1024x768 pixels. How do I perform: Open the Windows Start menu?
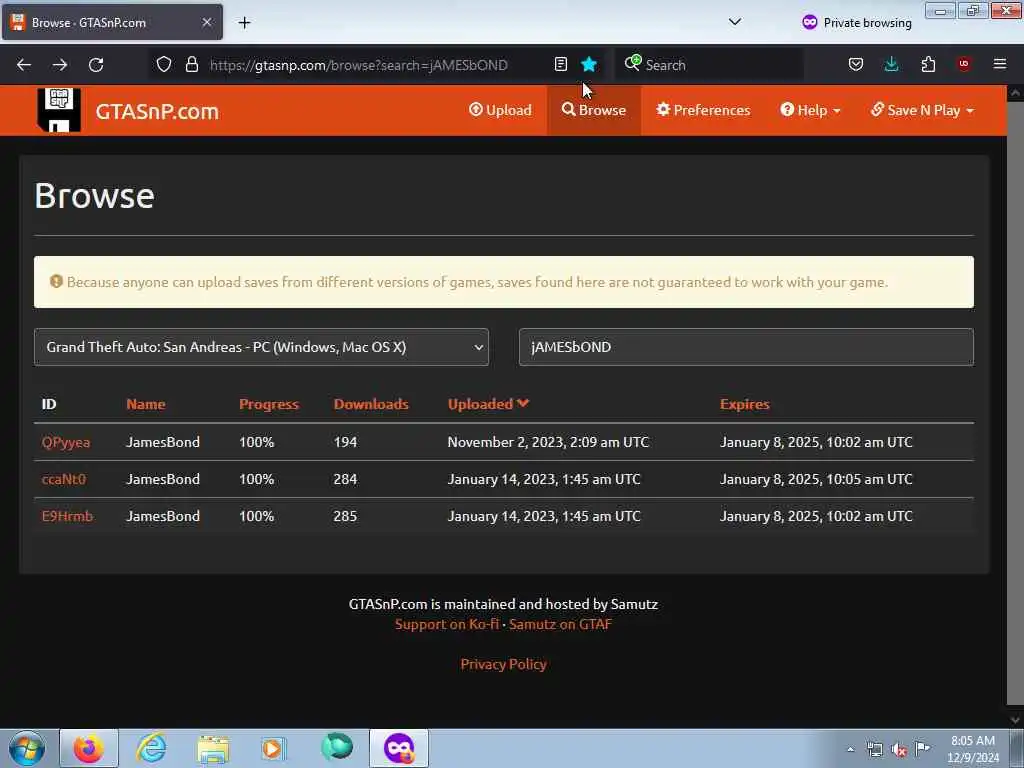pos(27,748)
